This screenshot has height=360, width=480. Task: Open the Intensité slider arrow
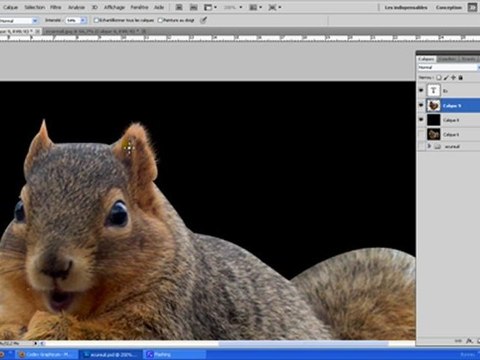[83, 21]
